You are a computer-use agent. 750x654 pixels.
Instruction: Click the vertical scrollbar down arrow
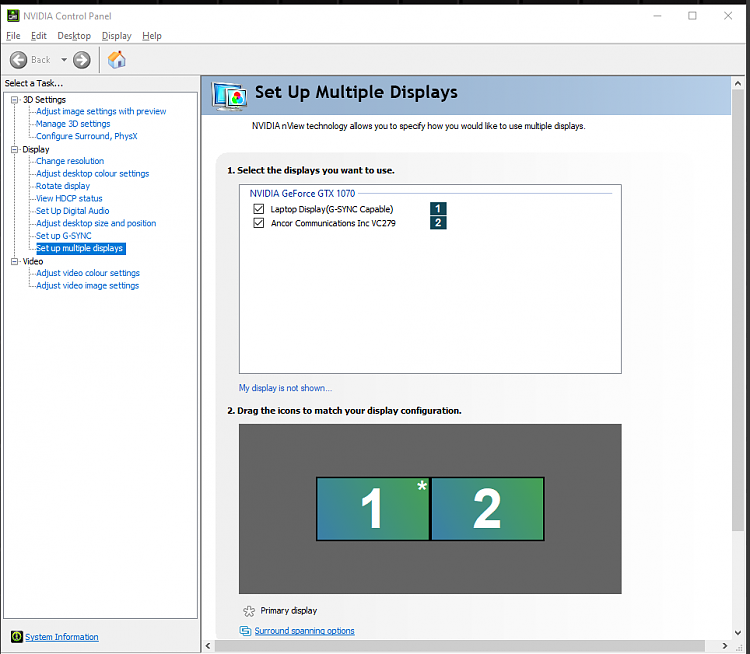[x=738, y=632]
